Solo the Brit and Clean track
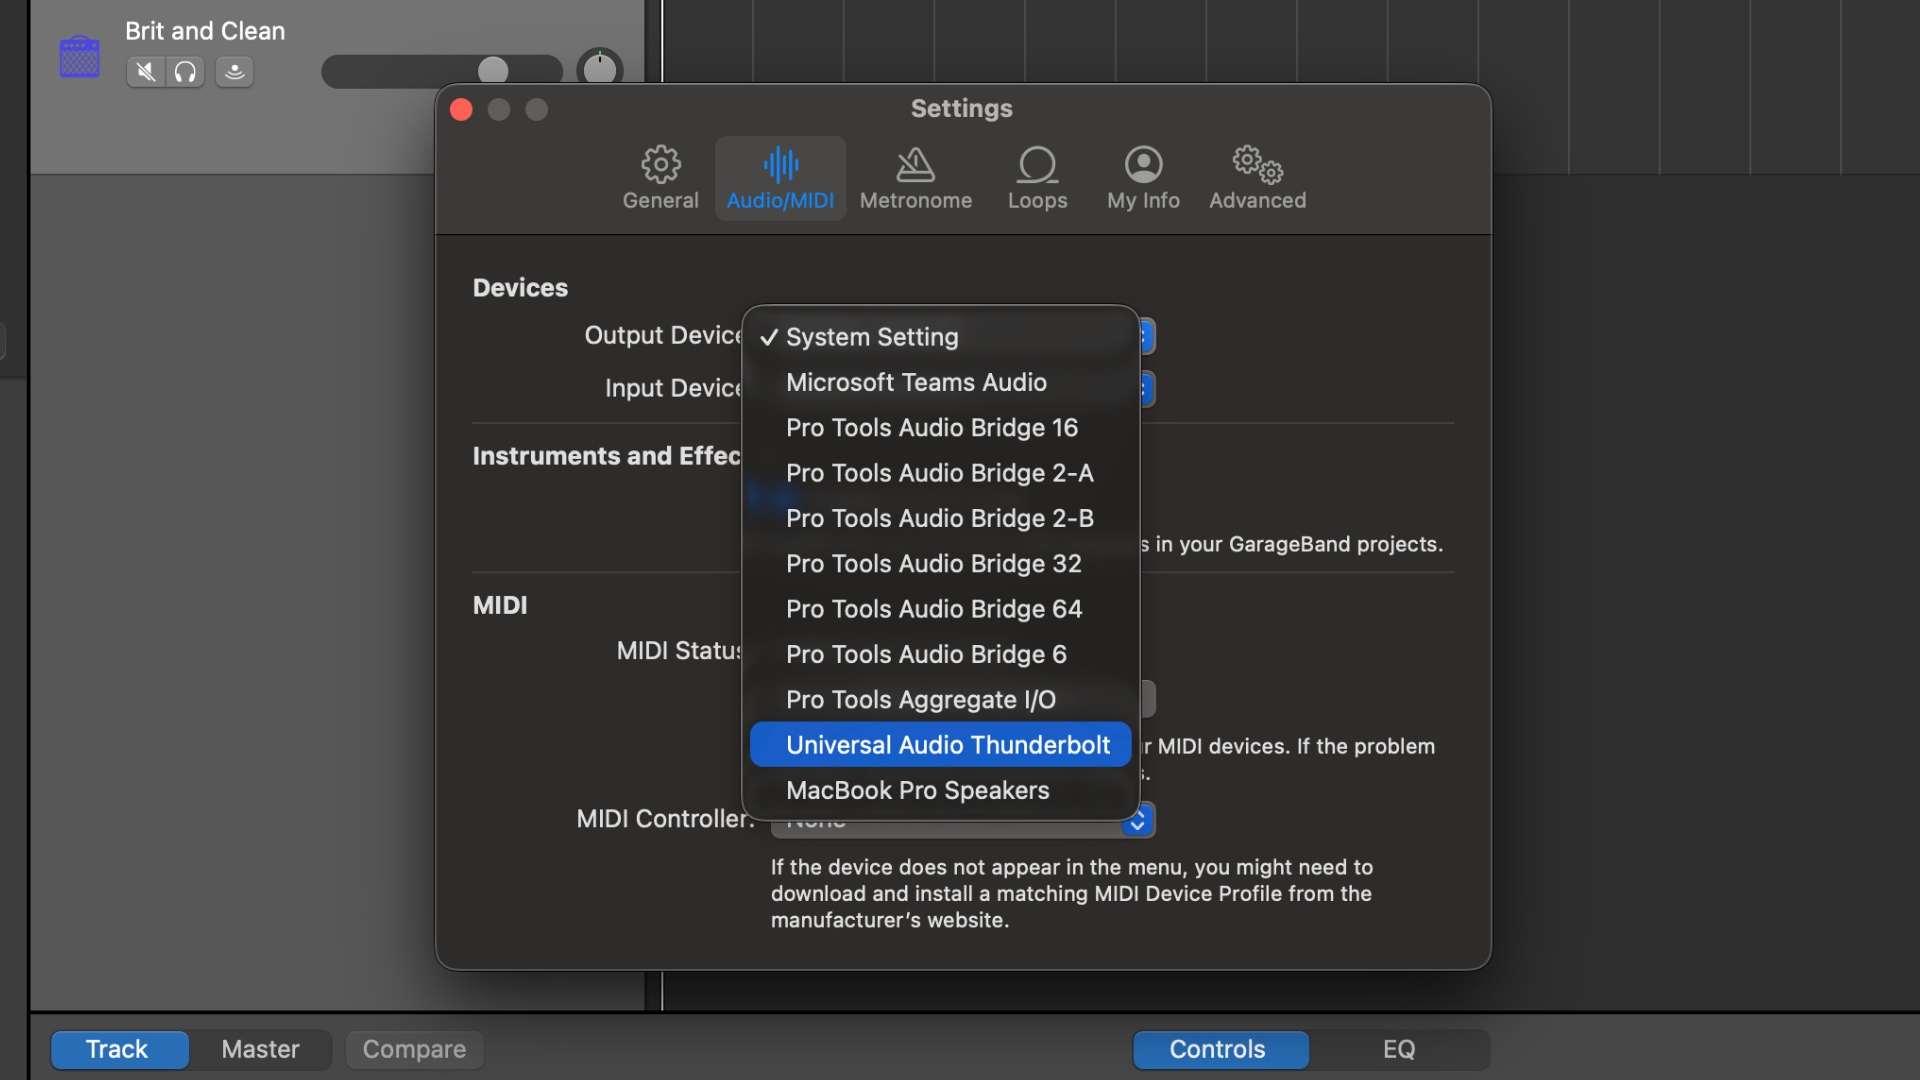The height and width of the screenshot is (1080, 1920). [x=185, y=72]
